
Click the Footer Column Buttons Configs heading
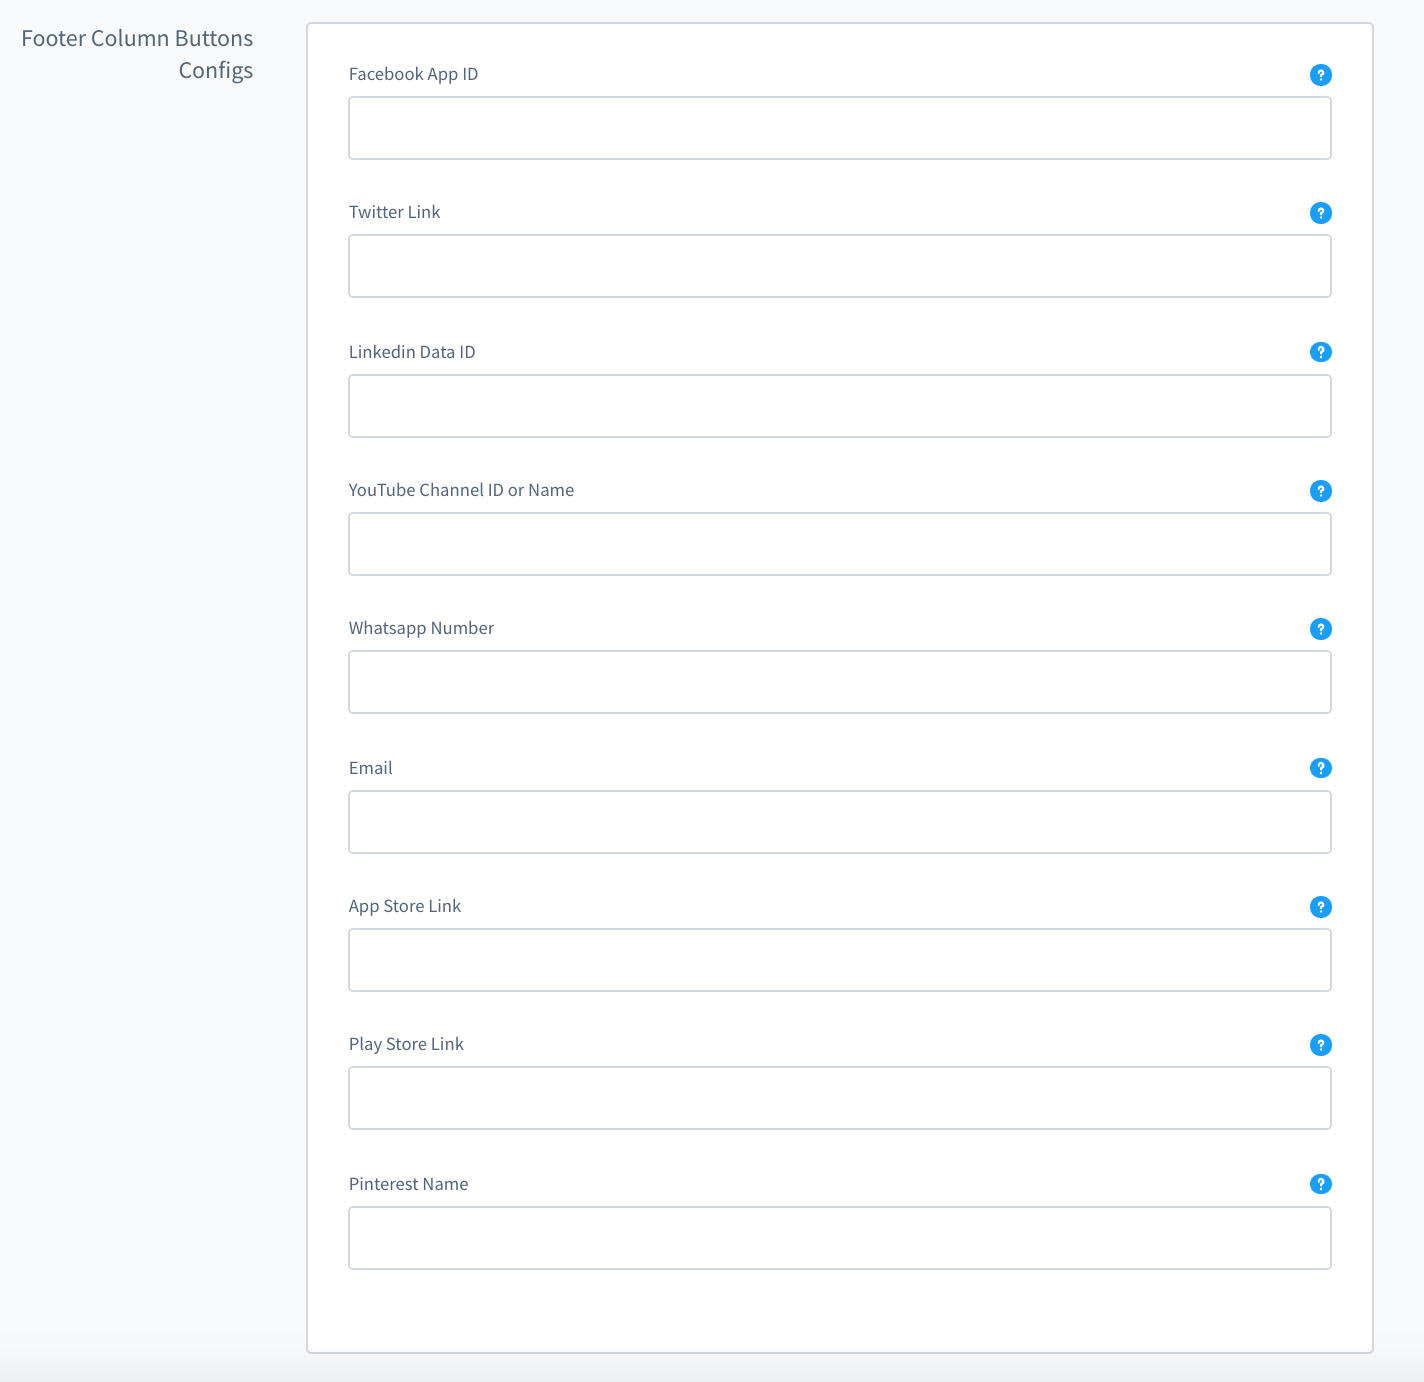click(x=137, y=54)
